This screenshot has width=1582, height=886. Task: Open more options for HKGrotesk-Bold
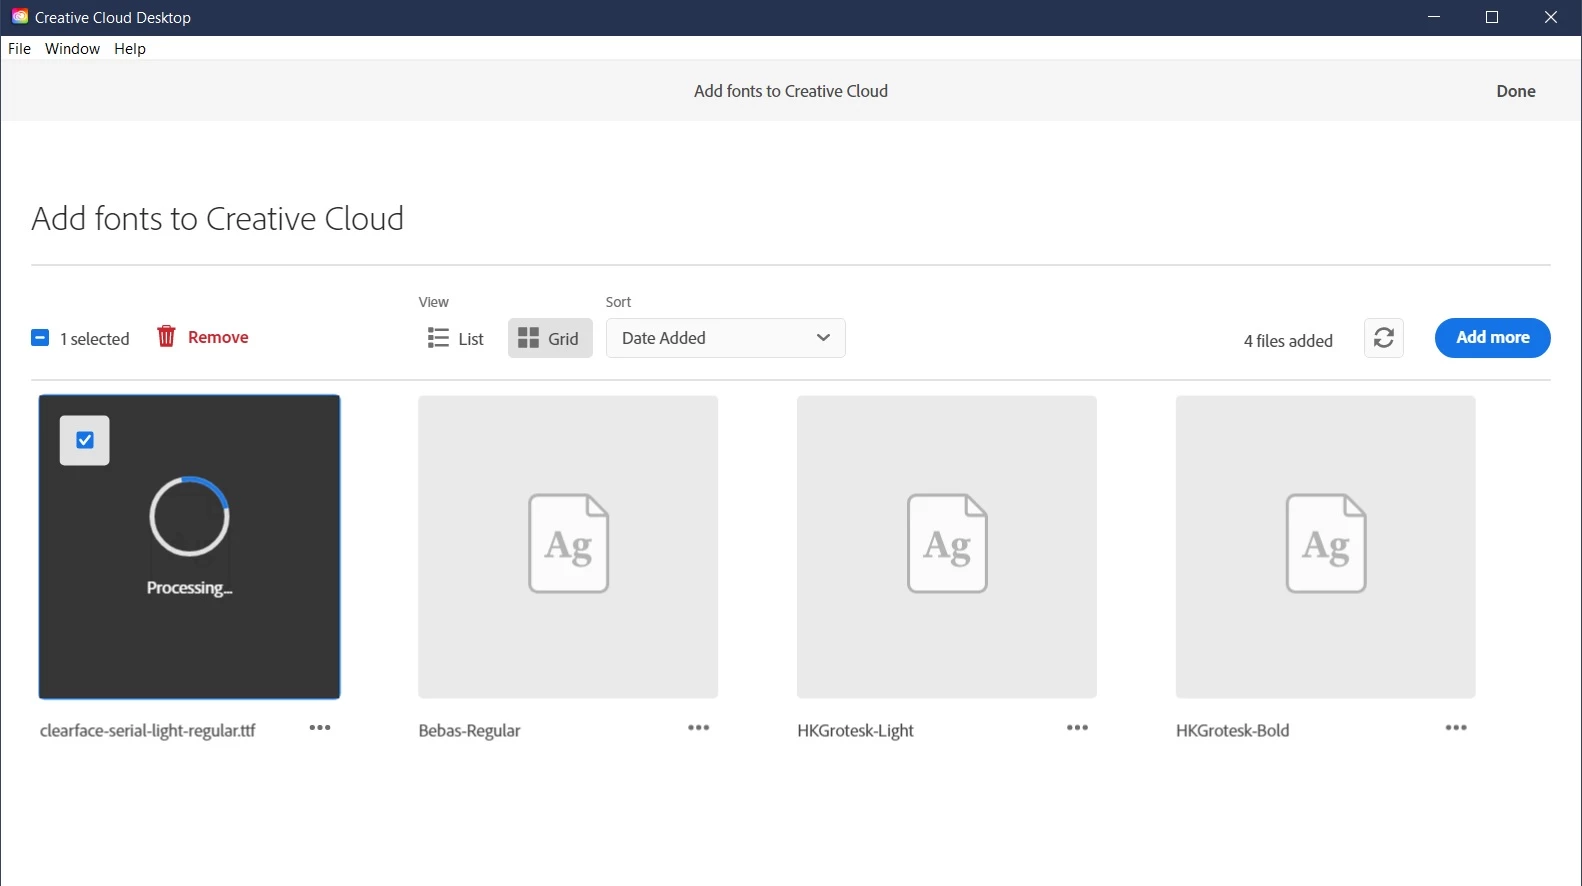pos(1456,728)
